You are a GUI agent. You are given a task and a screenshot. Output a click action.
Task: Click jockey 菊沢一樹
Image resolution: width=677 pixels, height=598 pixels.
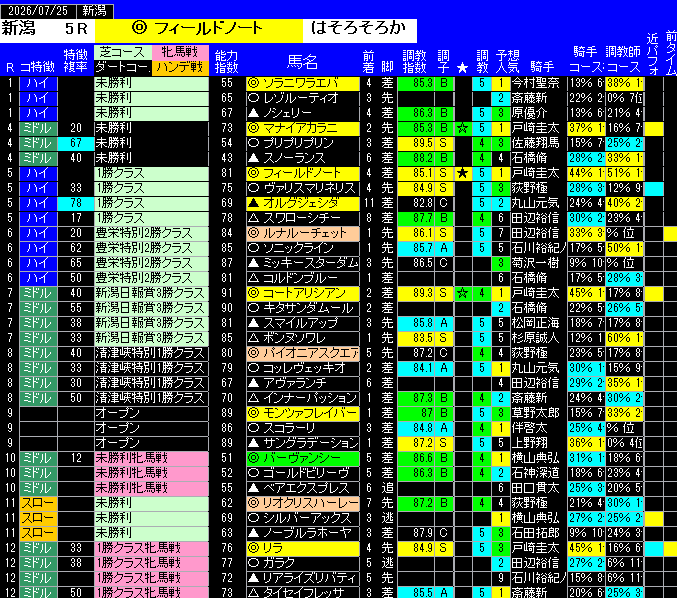(535, 263)
